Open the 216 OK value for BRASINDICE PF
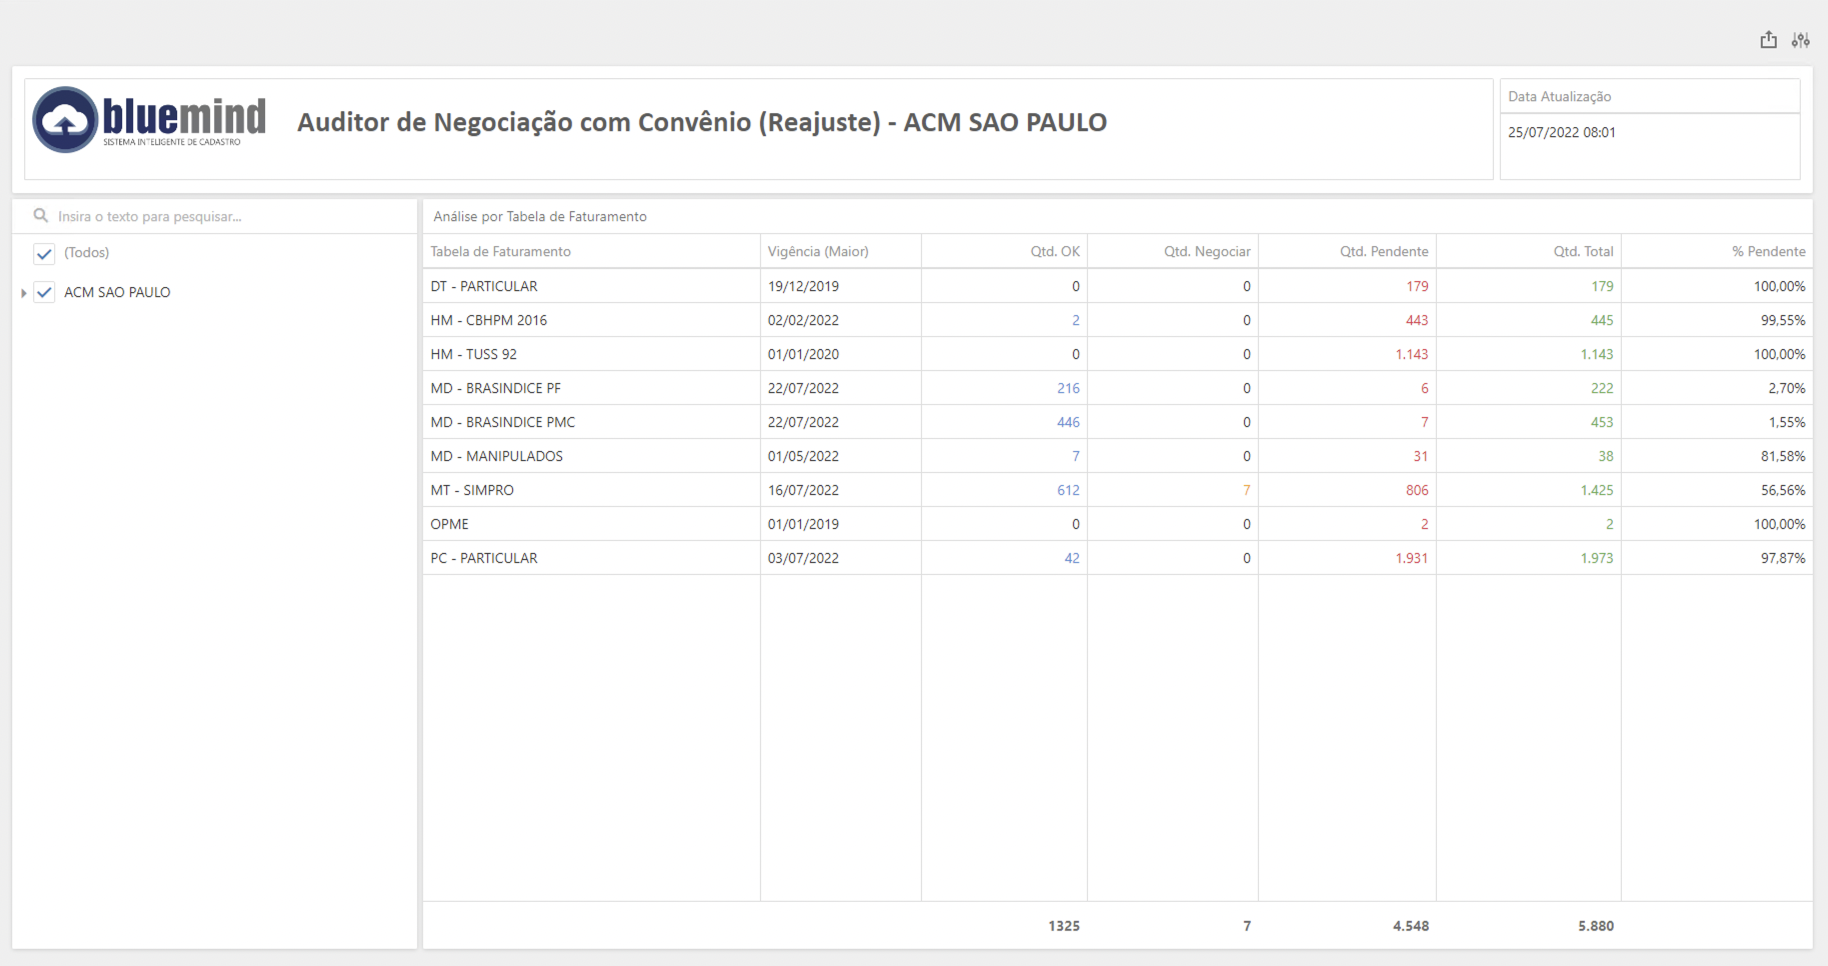Image resolution: width=1828 pixels, height=966 pixels. pos(1068,388)
